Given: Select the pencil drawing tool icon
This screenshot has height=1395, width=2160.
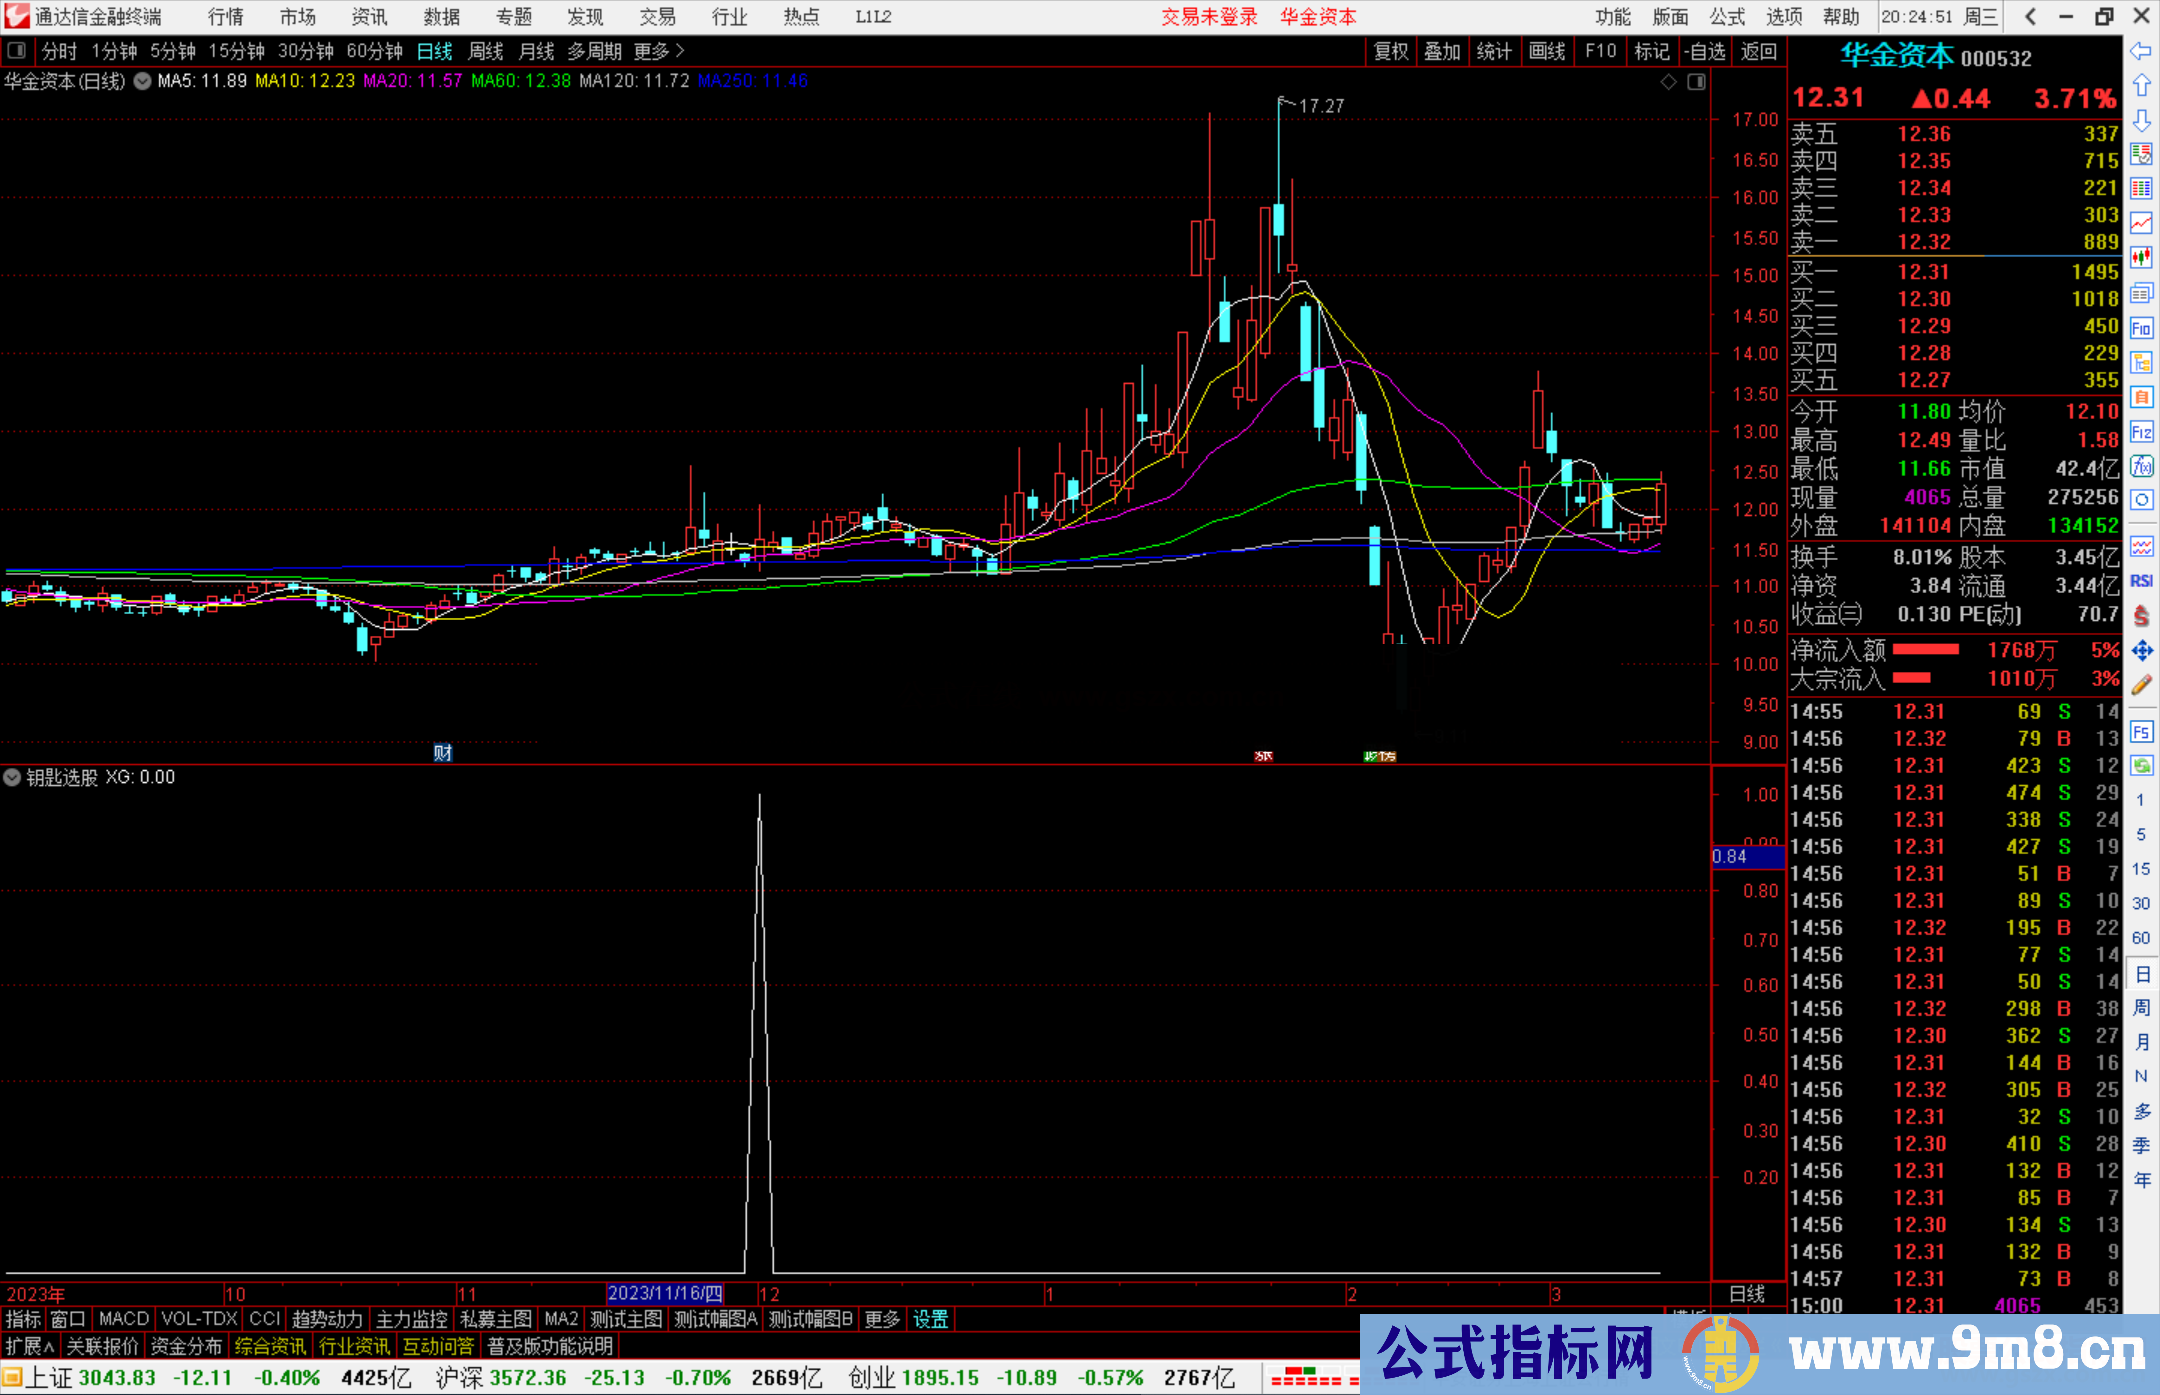Looking at the screenshot, I should (2141, 685).
